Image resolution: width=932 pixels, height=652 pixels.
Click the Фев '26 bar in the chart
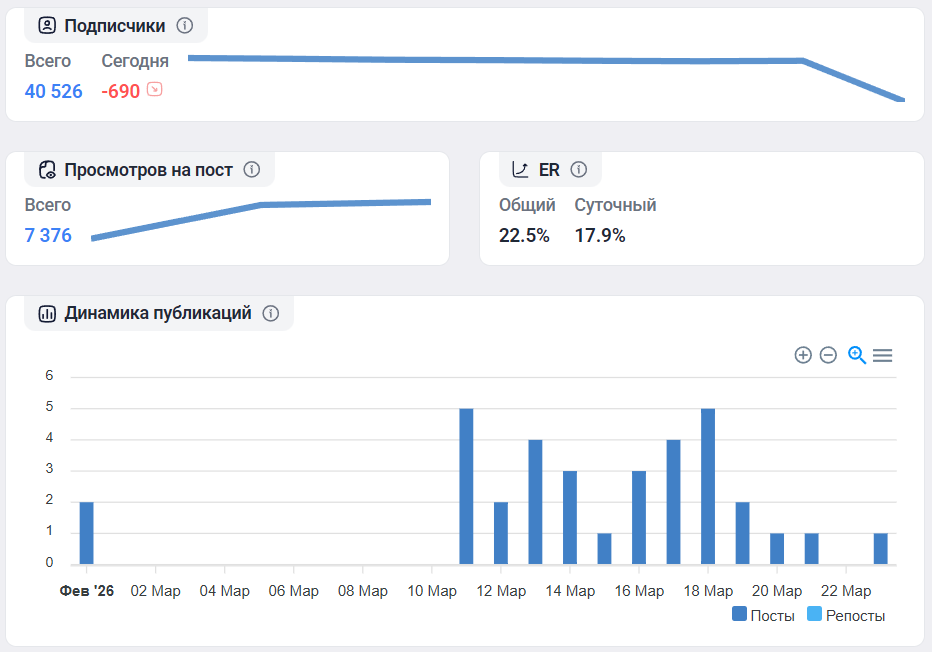(x=86, y=533)
